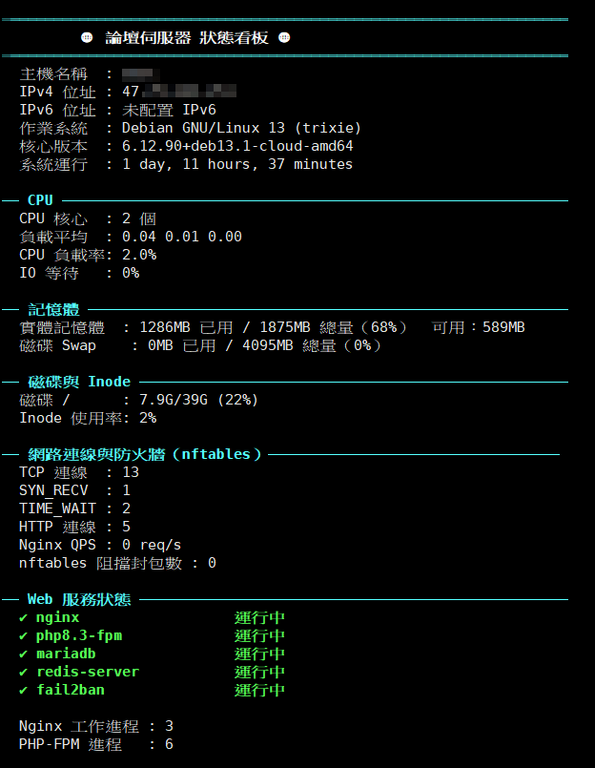Select the 未配置 IPv6 text
Screen dimensions: 595x768
click(169, 110)
